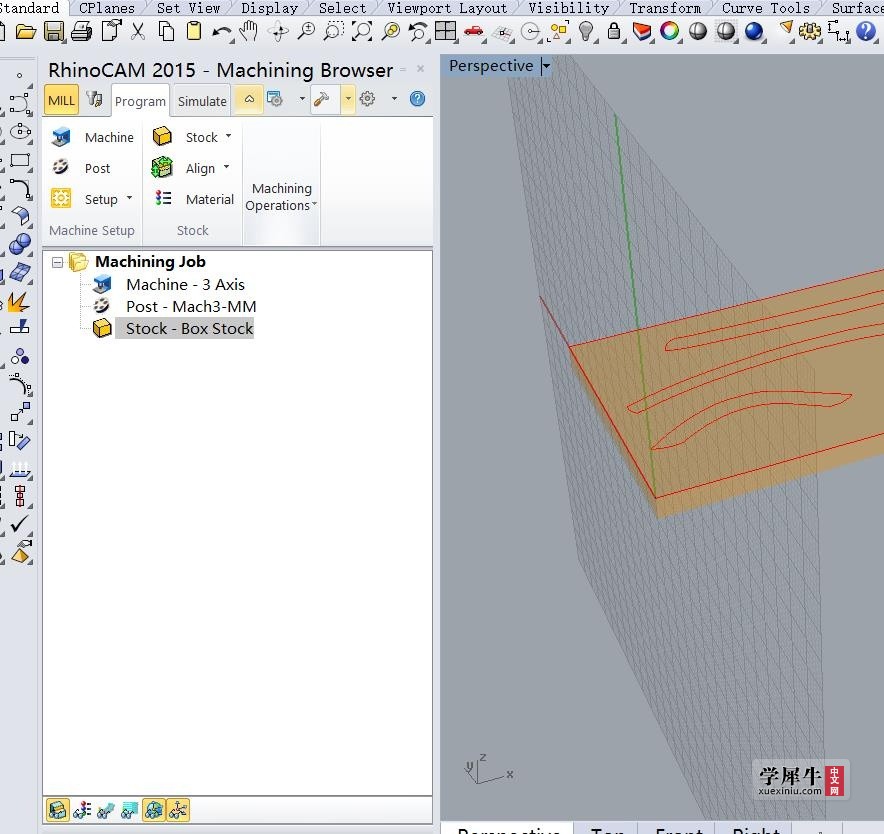The width and height of the screenshot is (884, 834).
Task: Open the Stock dropdown arrow
Action: tap(228, 136)
